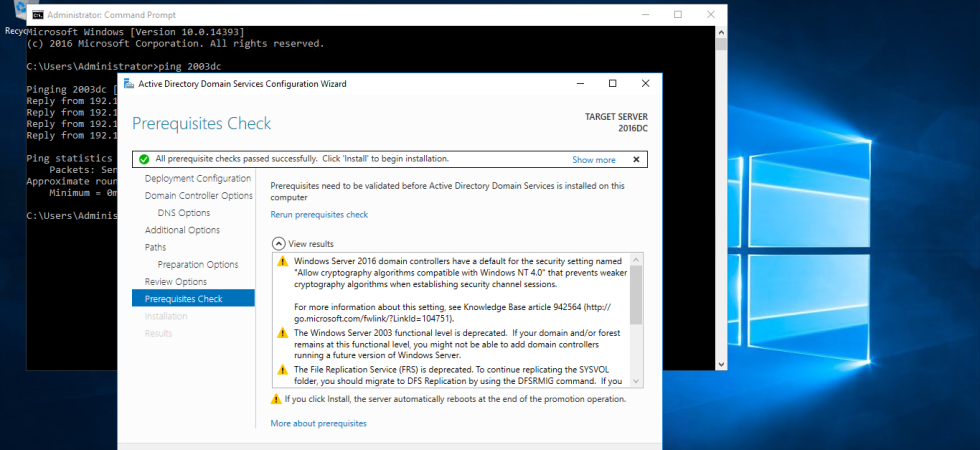Minimize the AD DS Configuration Wizard
The width and height of the screenshot is (980, 450).
click(x=581, y=84)
